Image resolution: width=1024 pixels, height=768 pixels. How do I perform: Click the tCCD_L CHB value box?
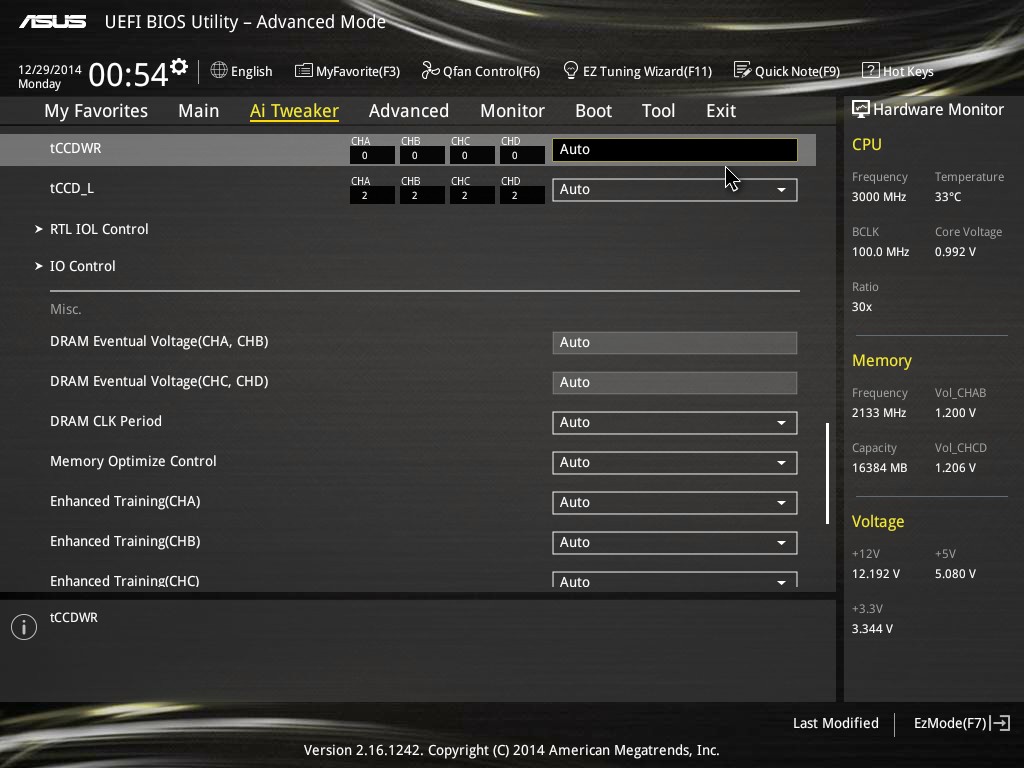pyautogui.click(x=423, y=195)
